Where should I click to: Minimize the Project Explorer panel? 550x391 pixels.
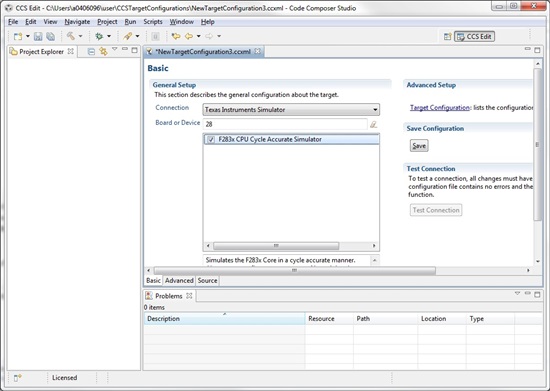click(x=125, y=49)
